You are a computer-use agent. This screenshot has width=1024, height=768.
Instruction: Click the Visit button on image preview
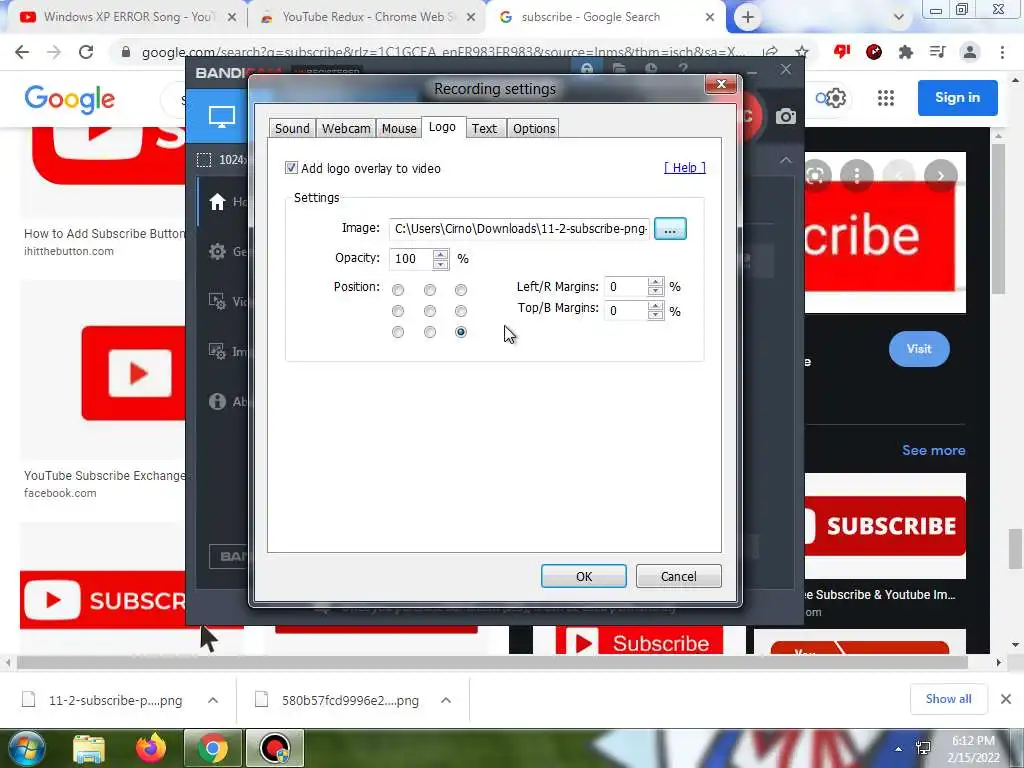click(919, 349)
